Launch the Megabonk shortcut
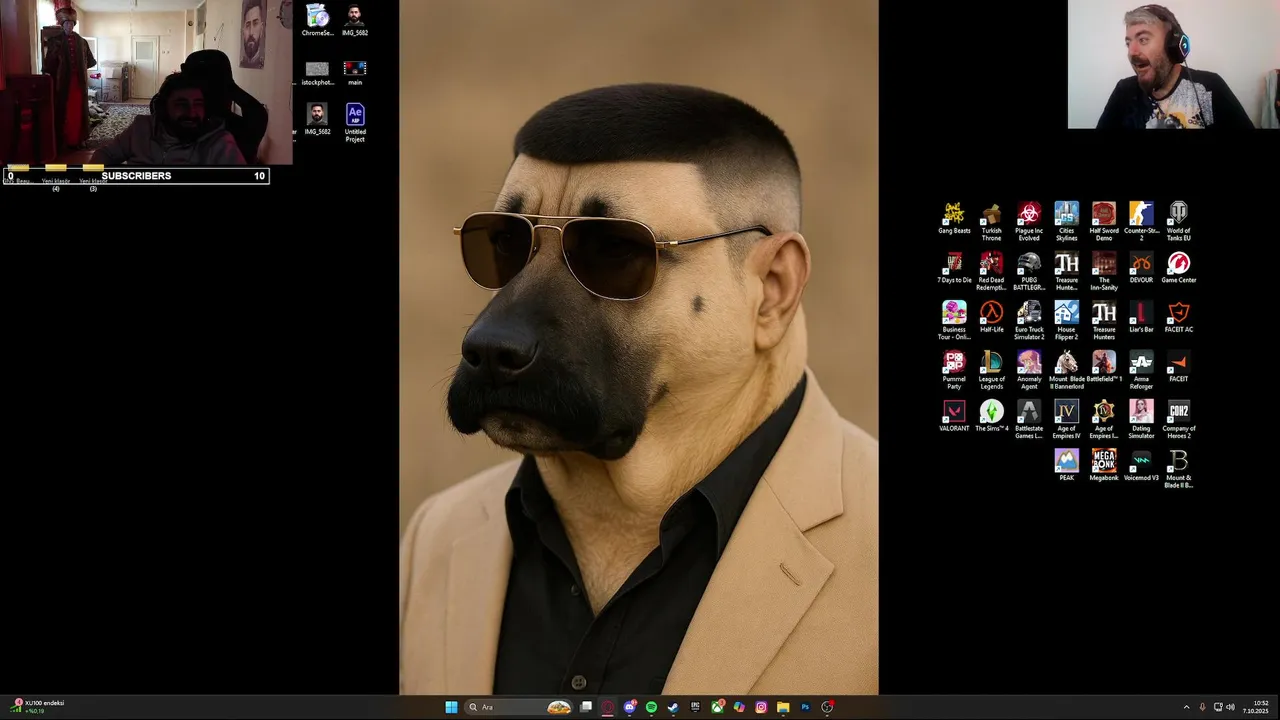The image size is (1280, 720). (x=1104, y=466)
